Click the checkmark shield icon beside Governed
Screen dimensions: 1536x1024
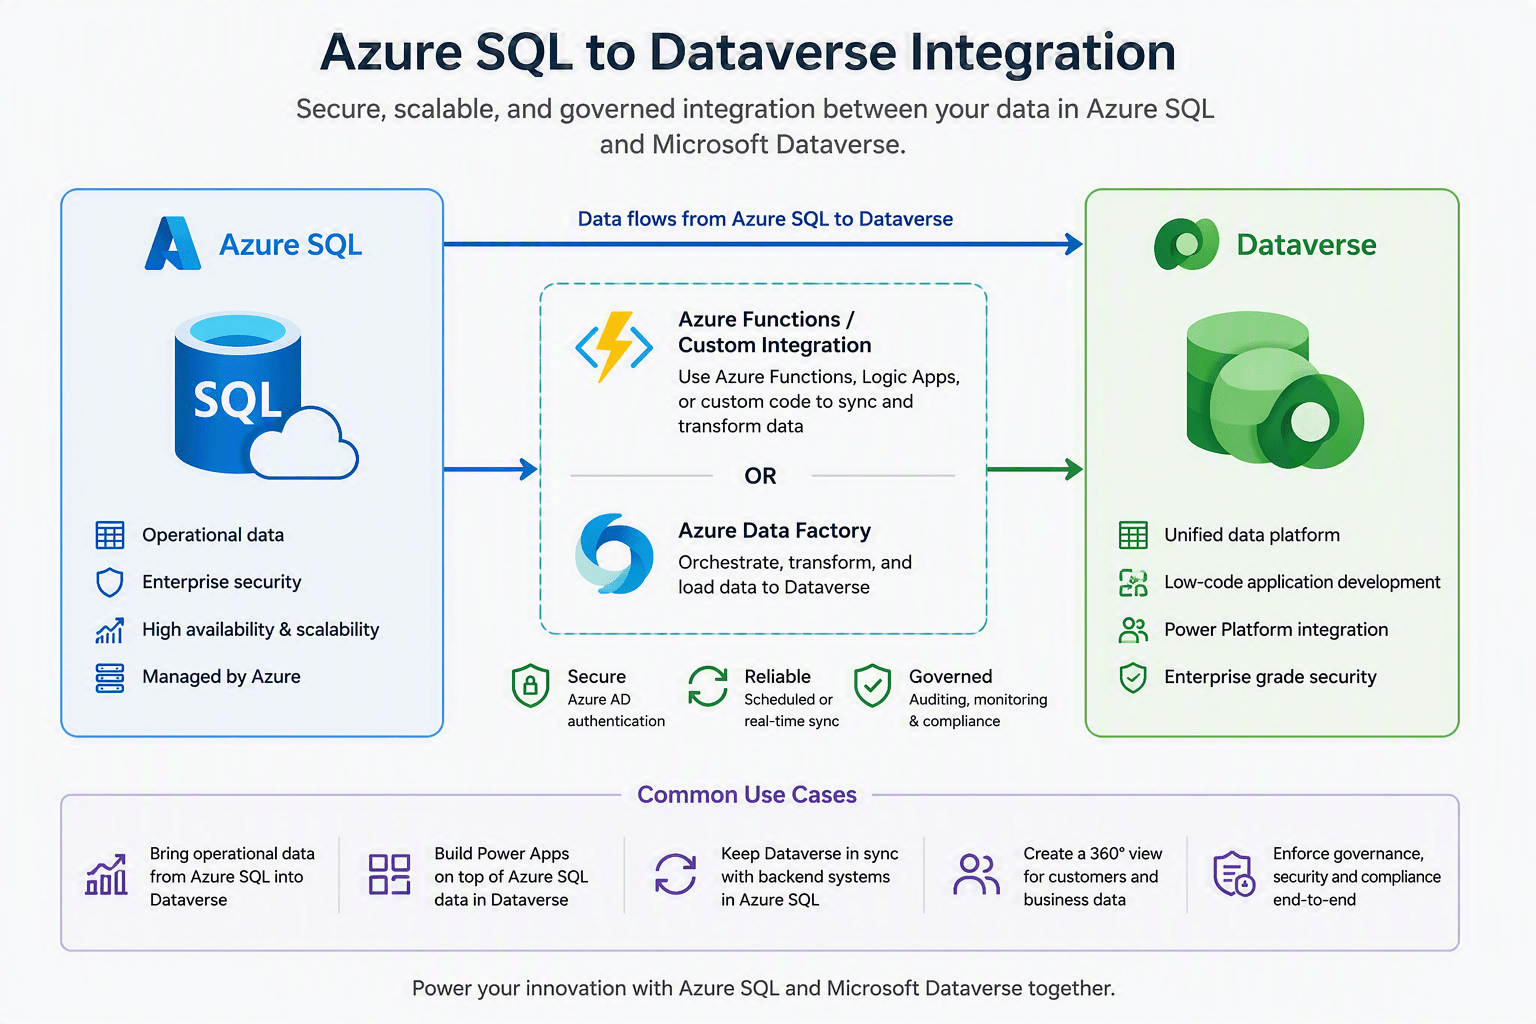click(872, 686)
